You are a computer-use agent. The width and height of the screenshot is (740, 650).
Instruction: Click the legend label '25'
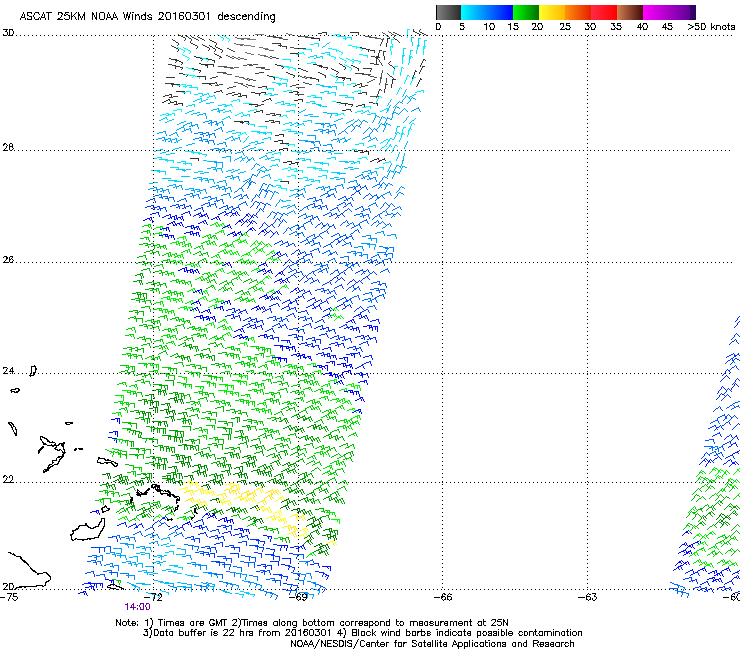[x=565, y=27]
